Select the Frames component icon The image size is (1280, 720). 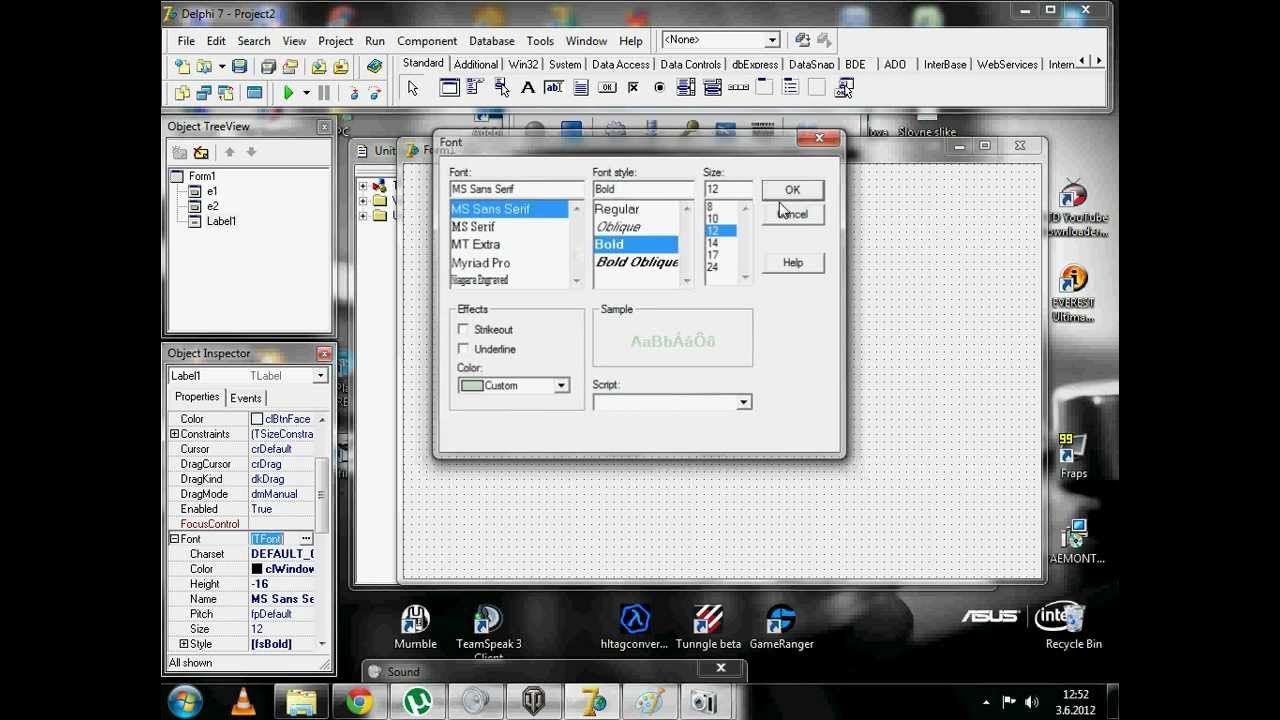point(449,88)
